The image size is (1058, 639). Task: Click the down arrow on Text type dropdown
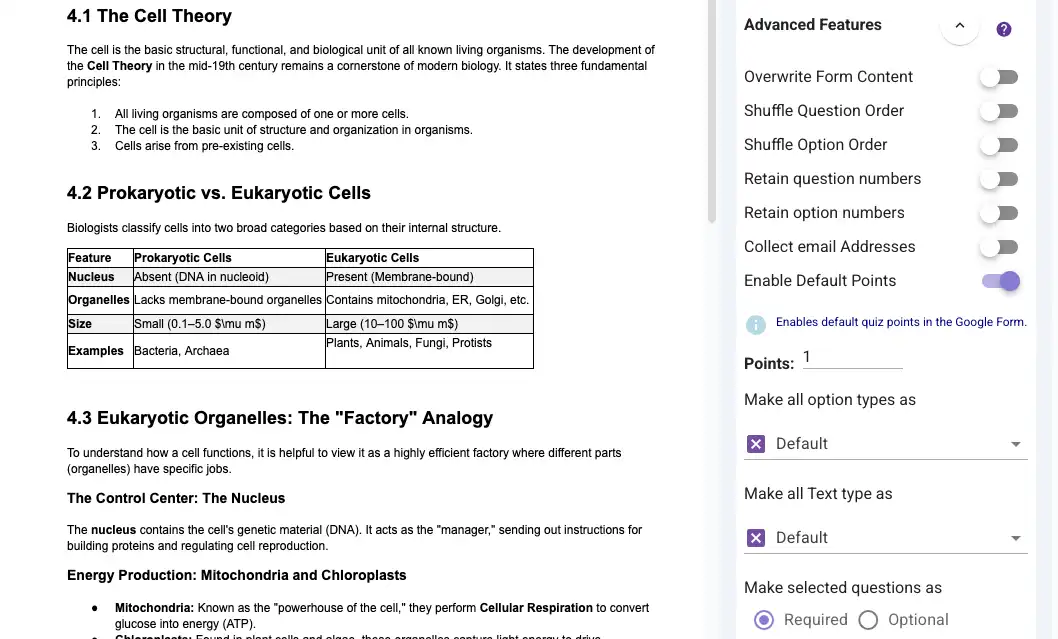click(1016, 537)
